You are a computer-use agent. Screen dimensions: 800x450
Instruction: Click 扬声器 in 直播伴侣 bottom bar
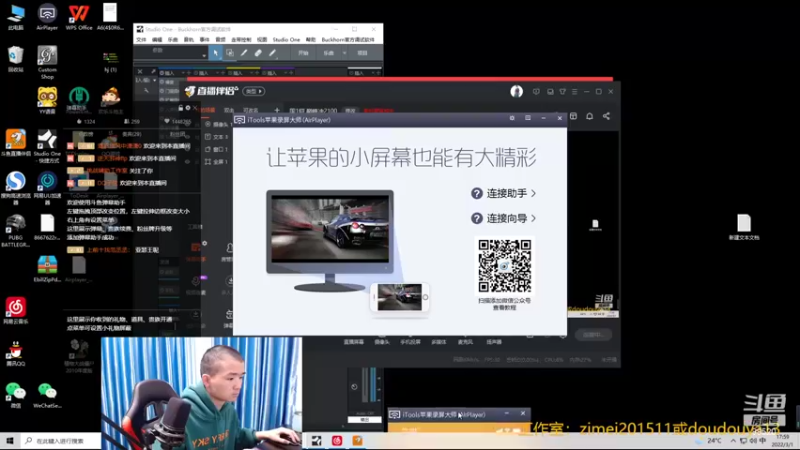point(494,342)
